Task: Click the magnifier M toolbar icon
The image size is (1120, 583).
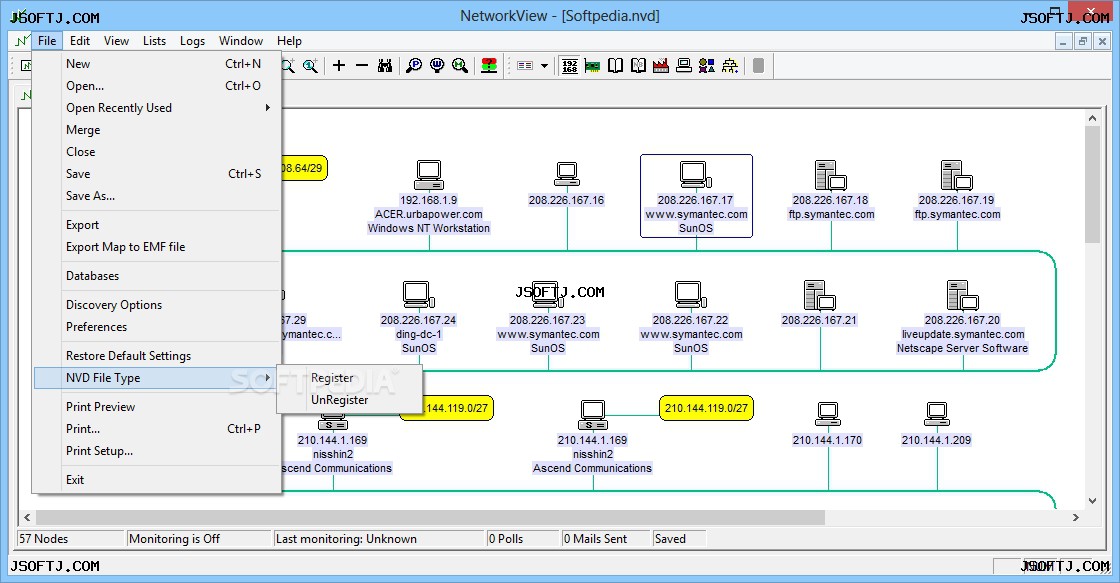Action: click(x=460, y=66)
